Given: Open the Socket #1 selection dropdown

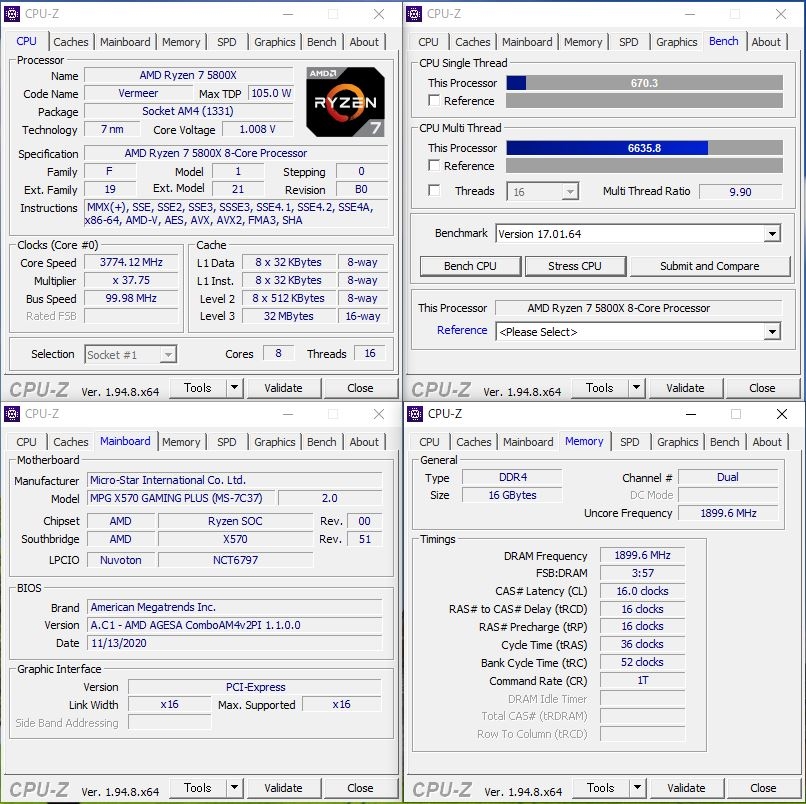Looking at the screenshot, I should pos(131,355).
